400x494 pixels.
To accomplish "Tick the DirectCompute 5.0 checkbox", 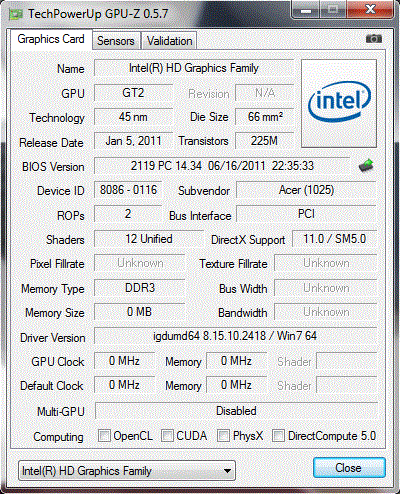I will (x=278, y=435).
